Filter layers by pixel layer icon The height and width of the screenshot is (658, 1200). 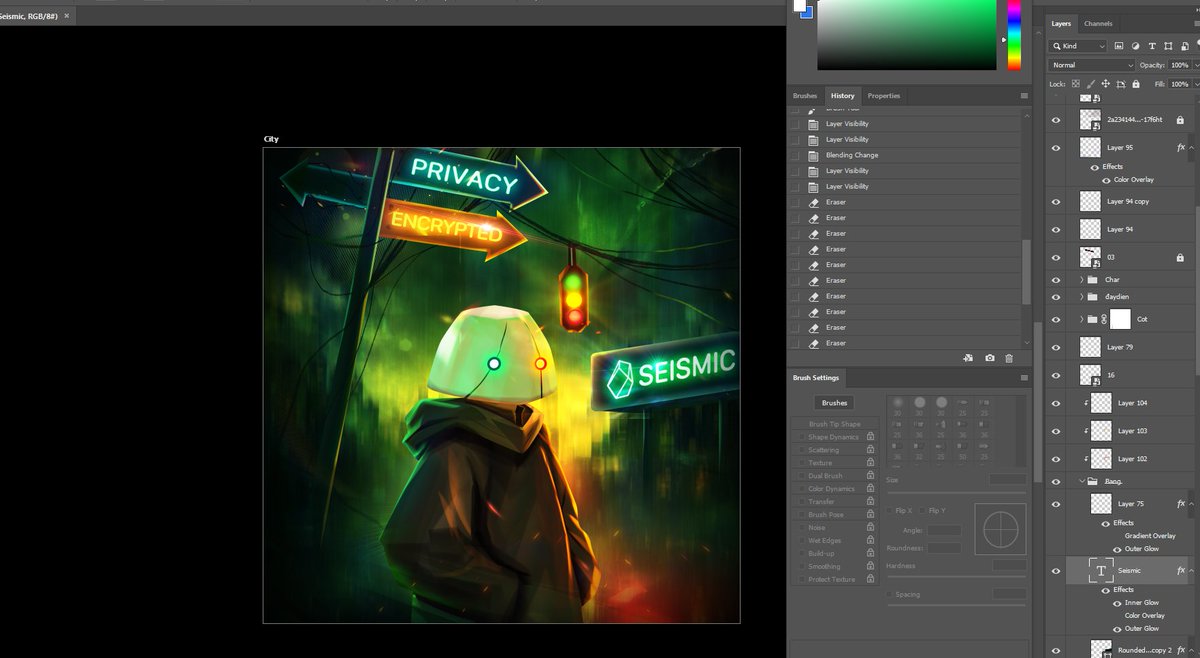(x=1119, y=46)
